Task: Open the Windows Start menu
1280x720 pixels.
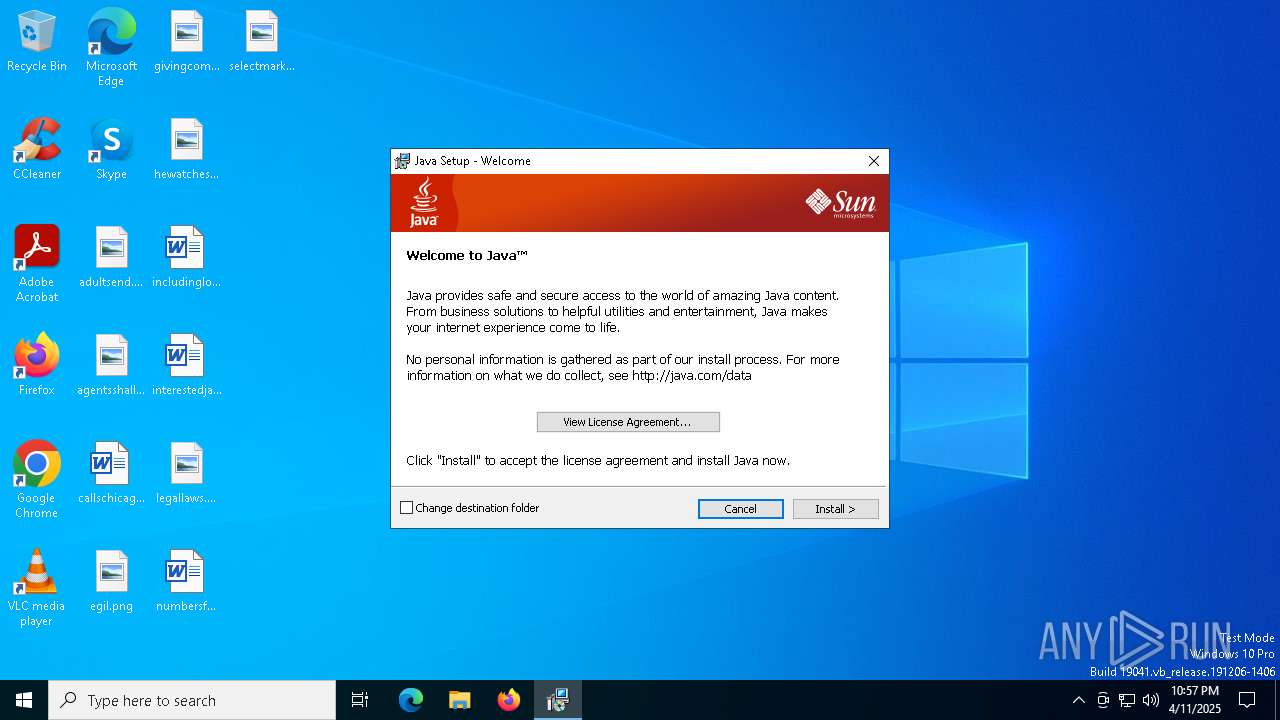Action: [x=24, y=700]
